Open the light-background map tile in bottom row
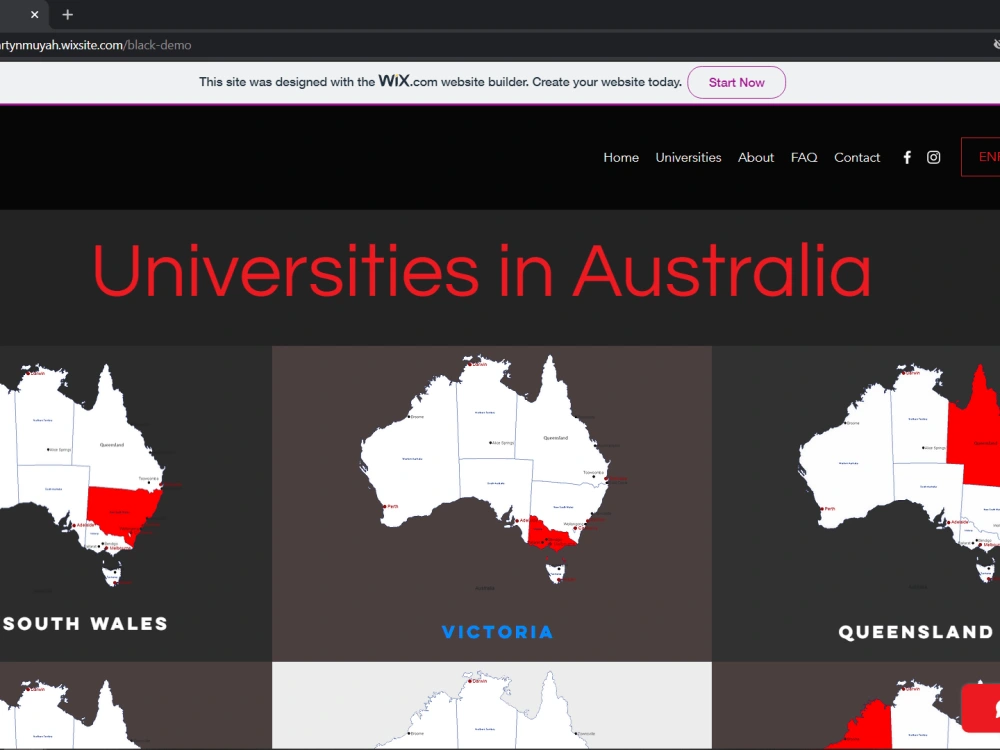Image resolution: width=1000 pixels, height=750 pixels. pyautogui.click(x=492, y=705)
